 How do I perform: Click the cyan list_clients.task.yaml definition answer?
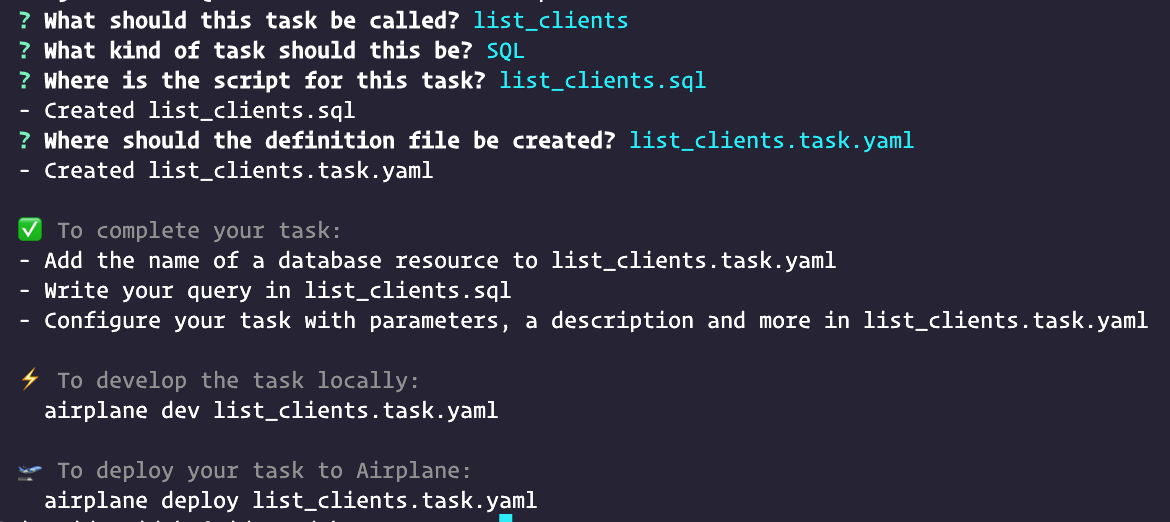[x=772, y=140]
